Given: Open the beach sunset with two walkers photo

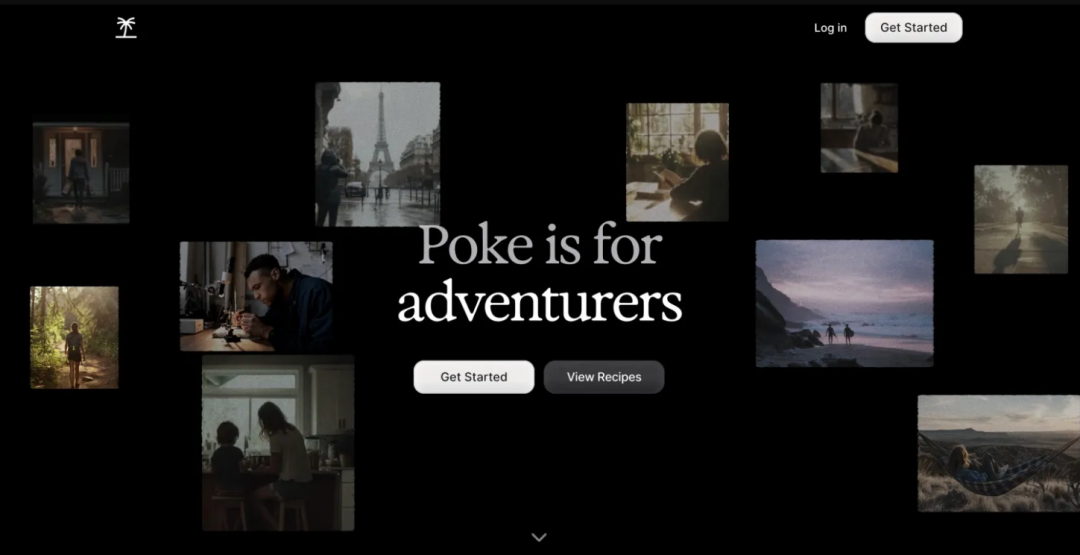Looking at the screenshot, I should pos(844,303).
